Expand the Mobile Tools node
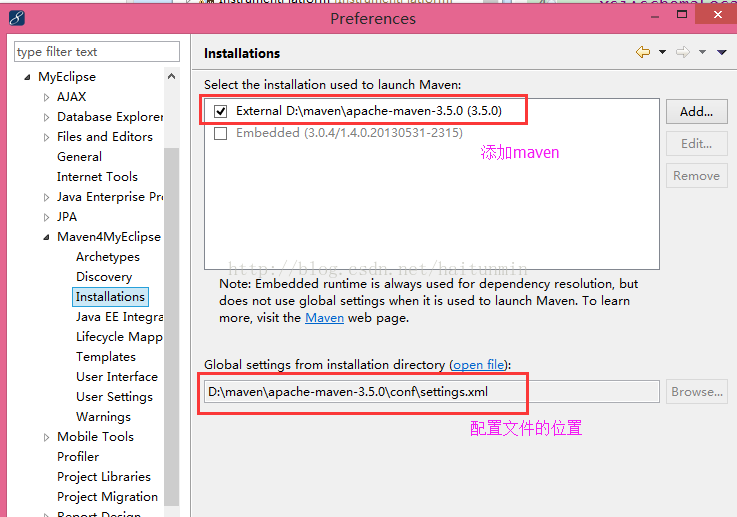 tap(46, 437)
